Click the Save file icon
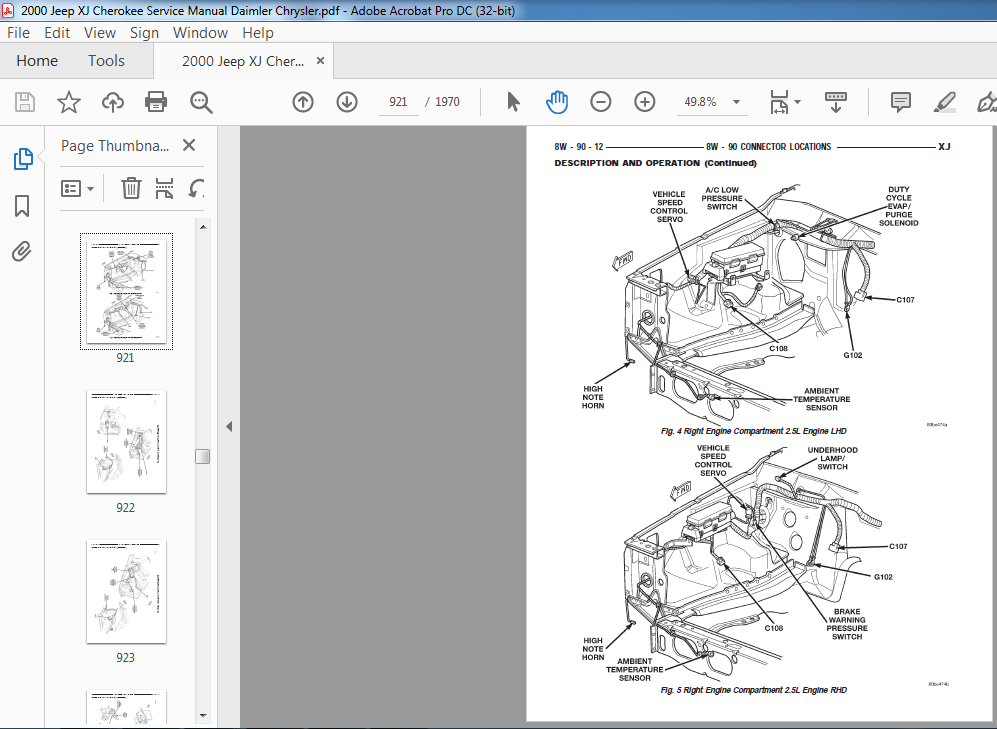This screenshot has width=997, height=729. (25, 102)
